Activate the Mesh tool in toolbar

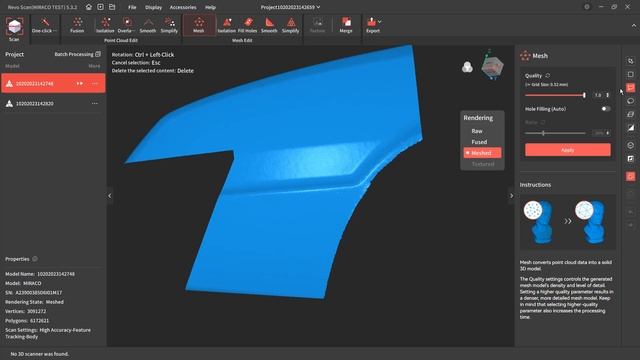199,25
